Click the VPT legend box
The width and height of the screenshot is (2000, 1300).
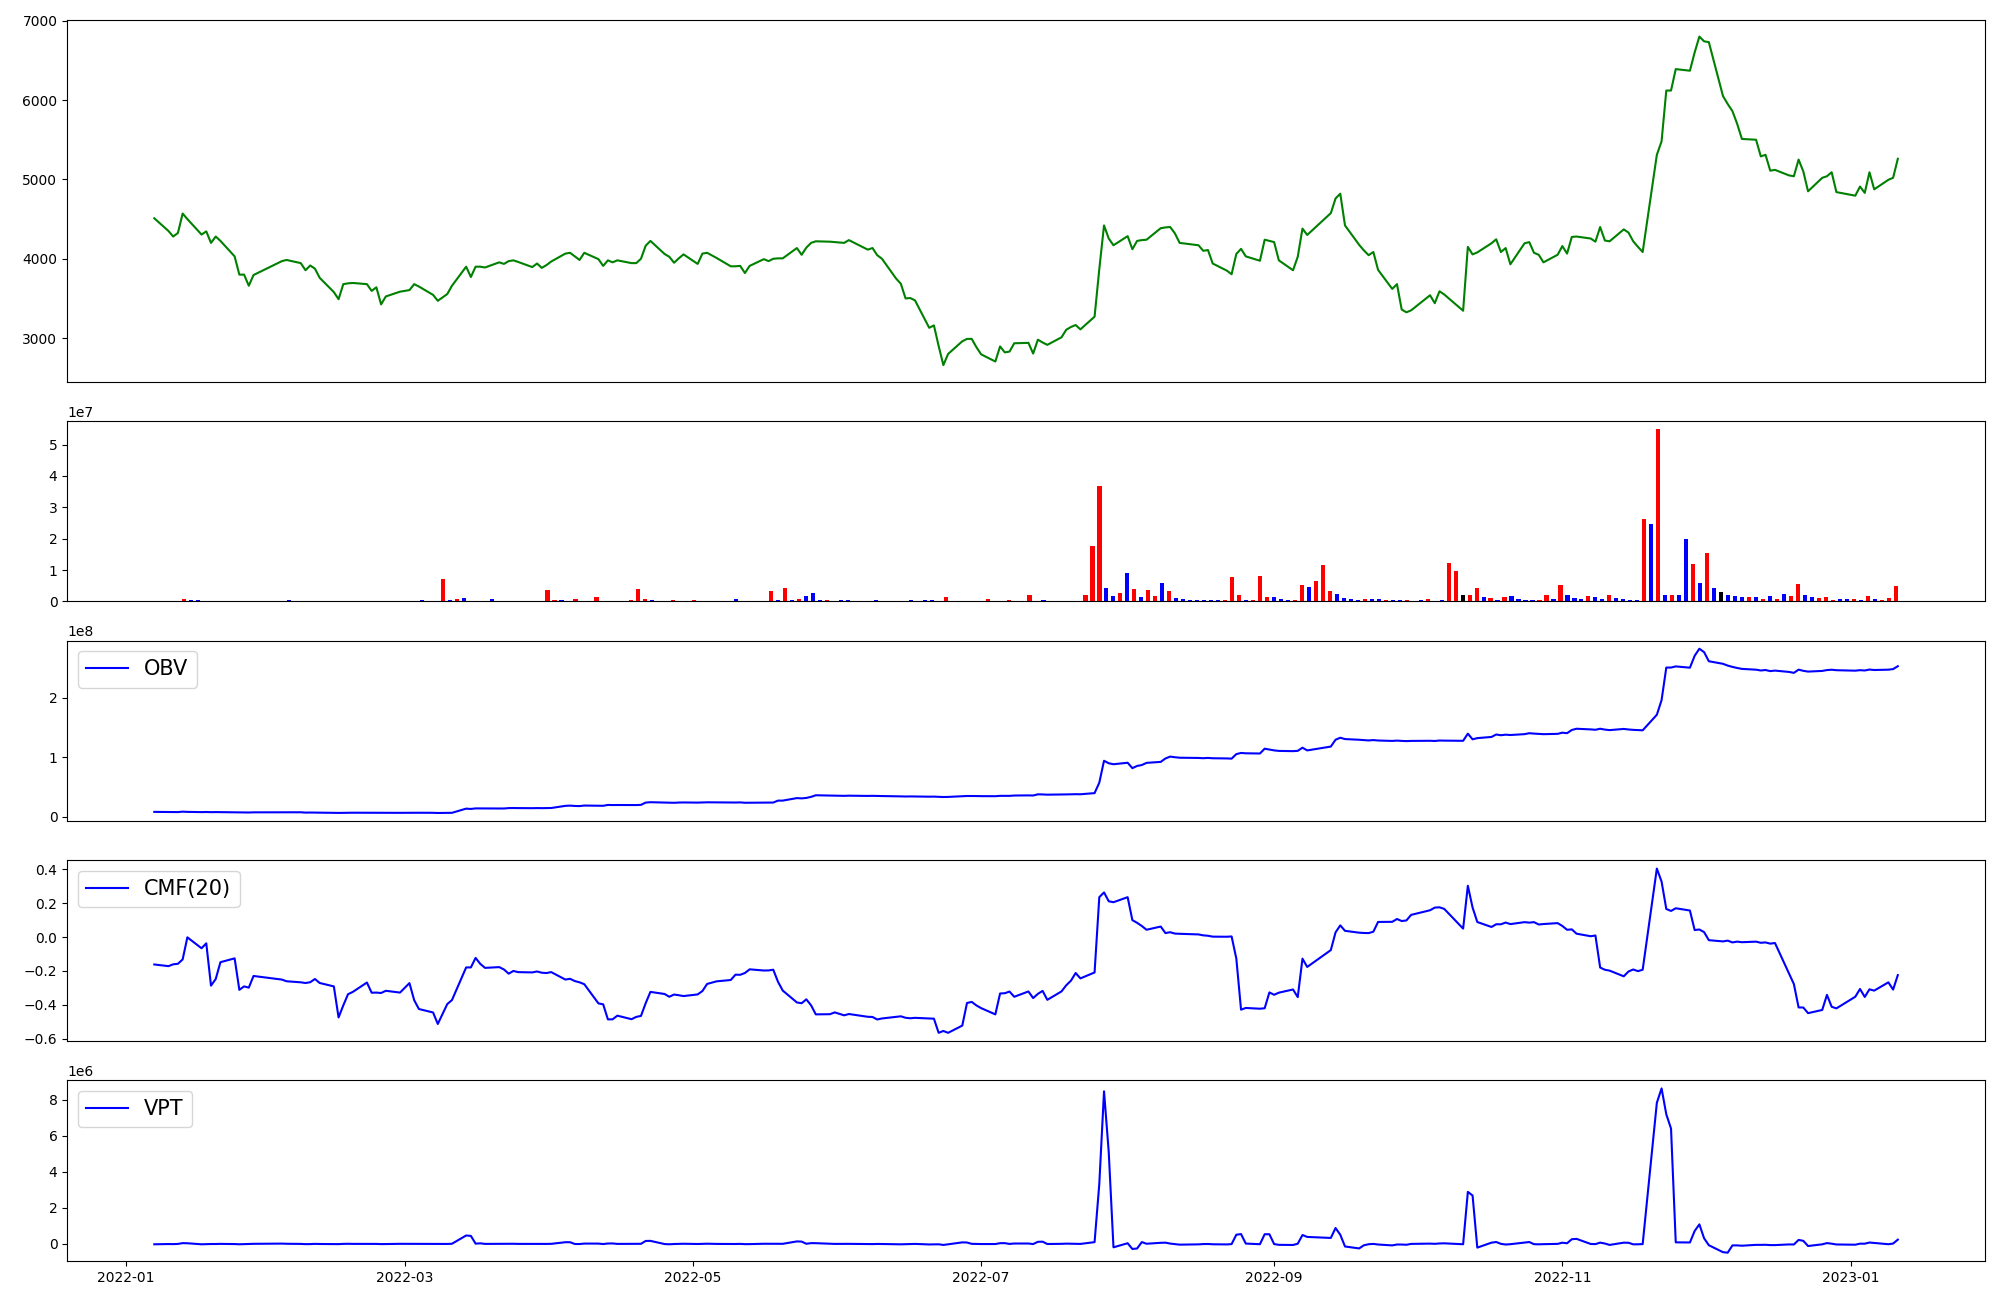click(x=135, y=1109)
